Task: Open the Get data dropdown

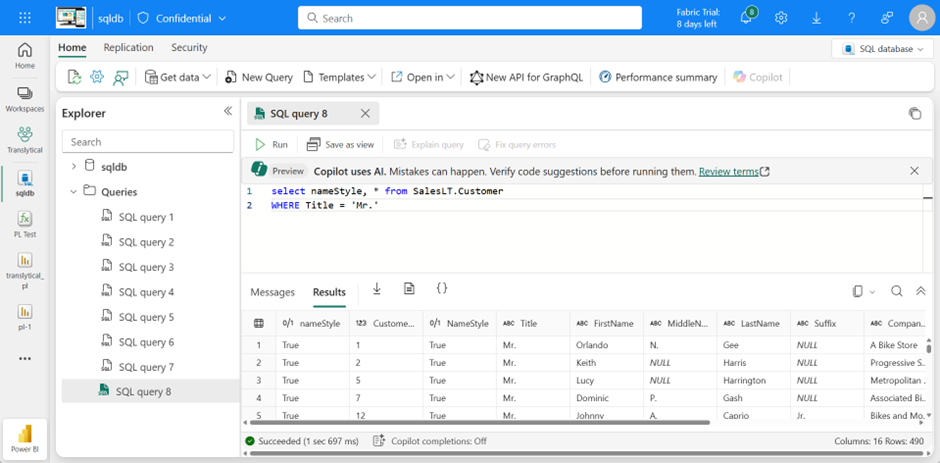Action: (x=178, y=77)
